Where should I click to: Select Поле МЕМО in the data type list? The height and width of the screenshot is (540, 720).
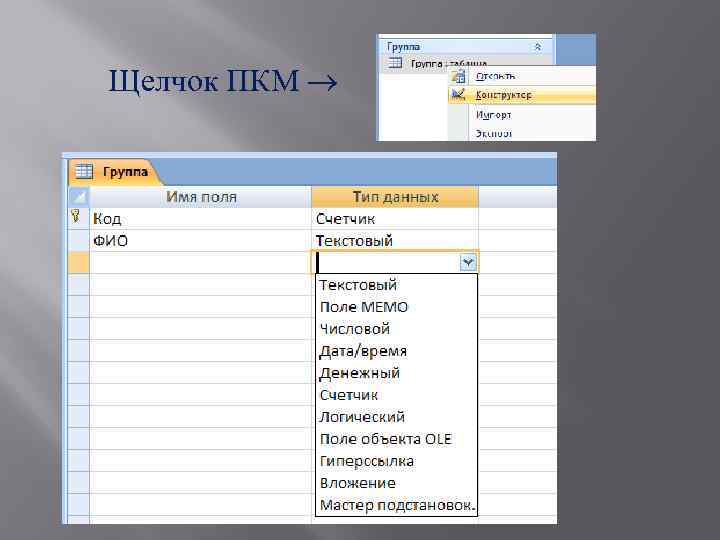point(396,307)
